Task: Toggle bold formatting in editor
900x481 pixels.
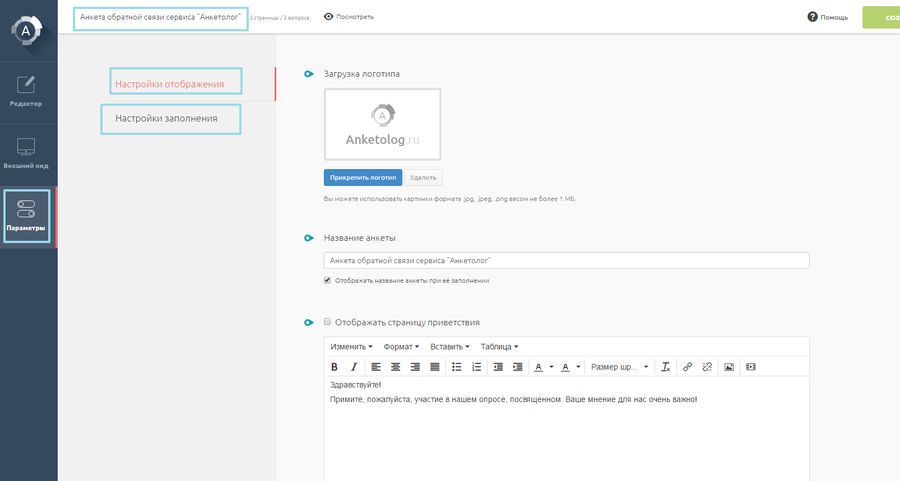Action: (x=334, y=367)
